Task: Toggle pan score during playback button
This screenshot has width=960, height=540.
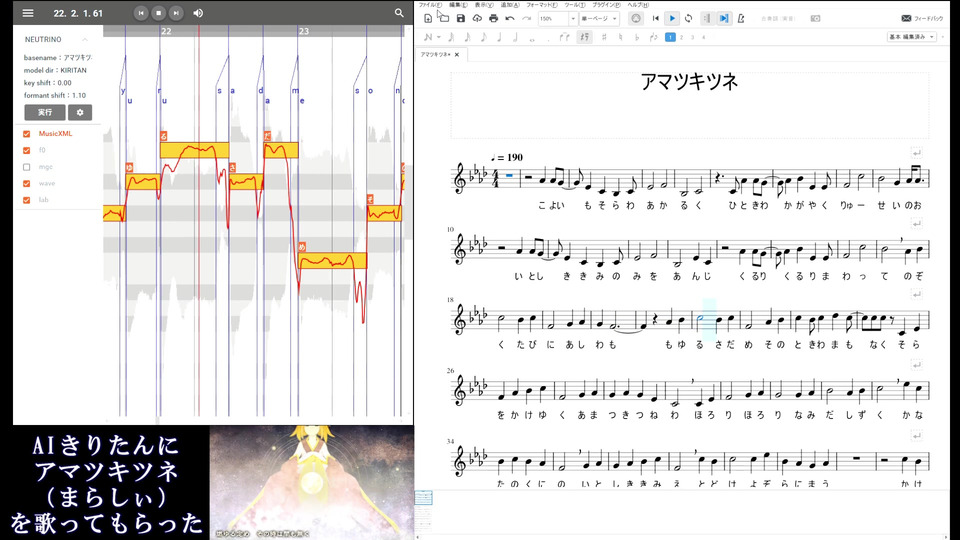Action: click(724, 18)
